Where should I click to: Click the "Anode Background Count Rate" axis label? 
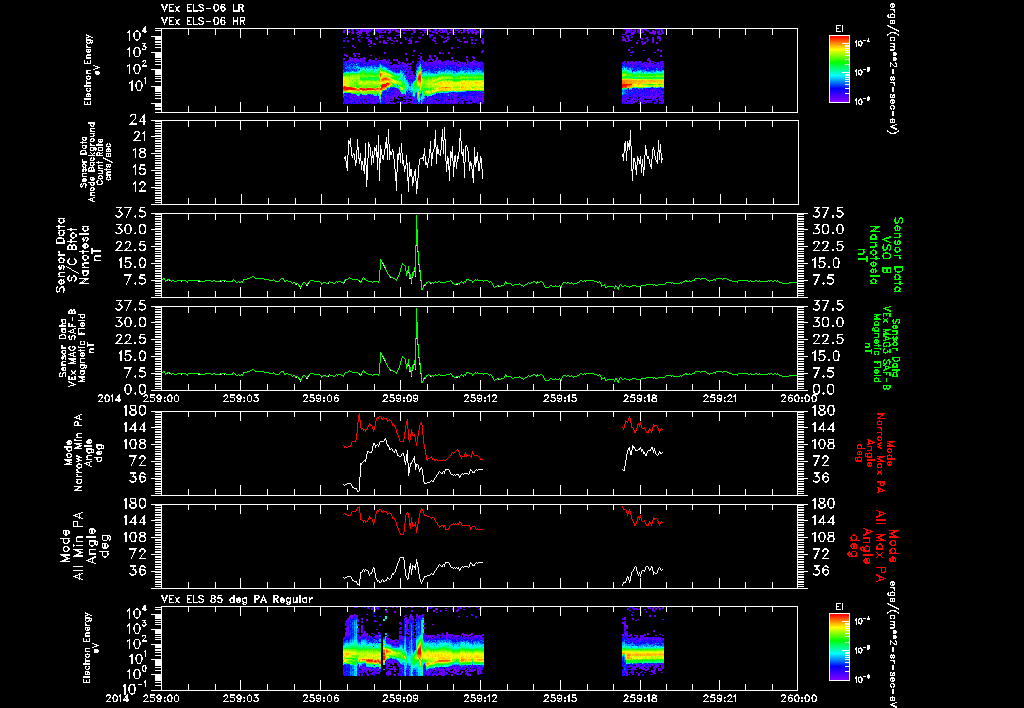click(x=96, y=162)
